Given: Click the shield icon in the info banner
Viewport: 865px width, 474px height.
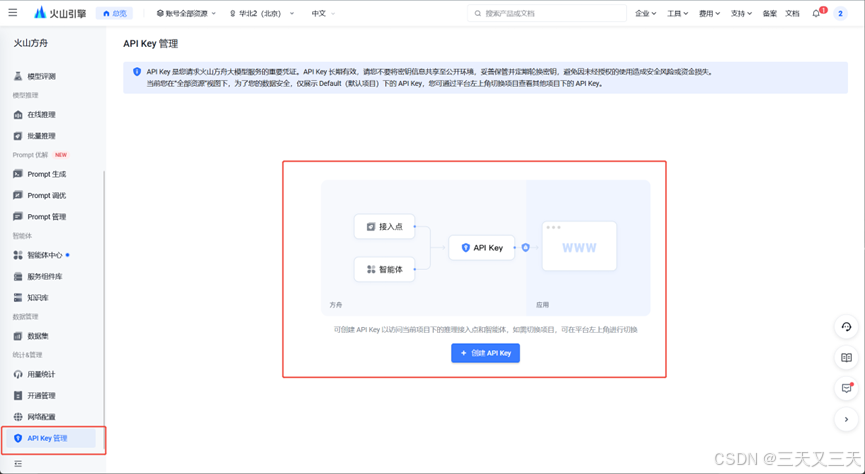Looking at the screenshot, I should pos(137,72).
